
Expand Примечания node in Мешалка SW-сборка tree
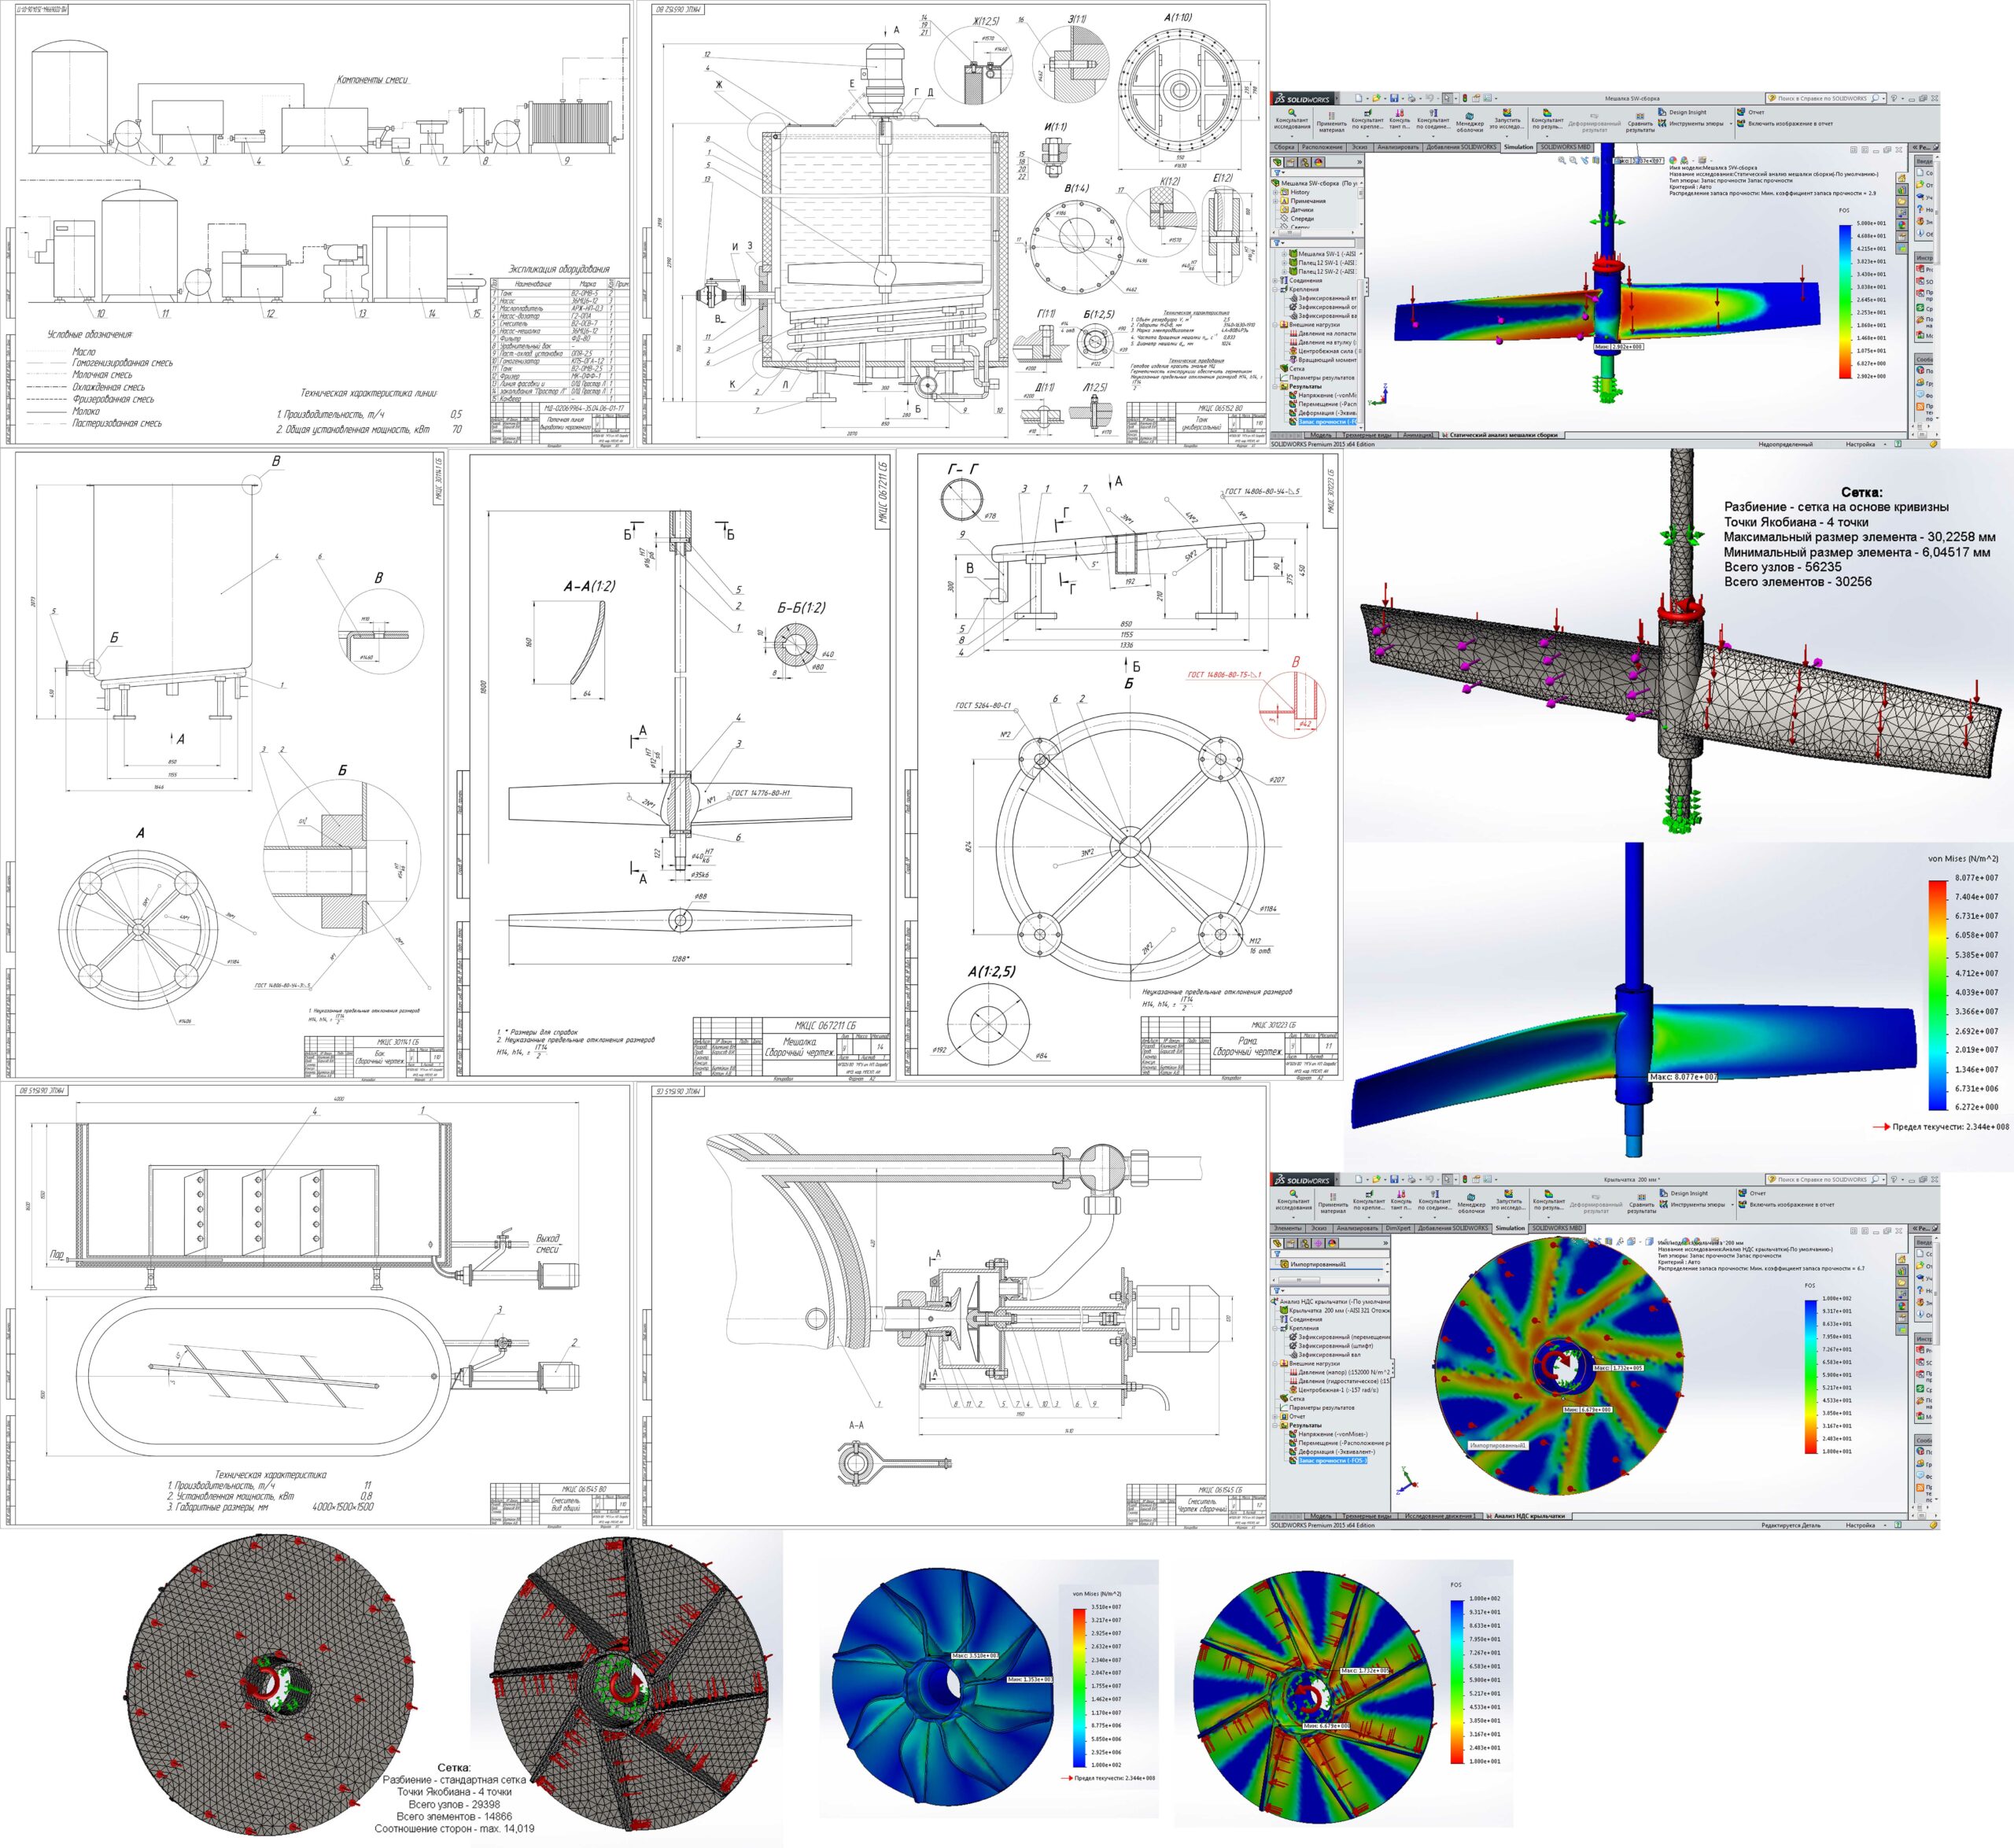[1275, 202]
